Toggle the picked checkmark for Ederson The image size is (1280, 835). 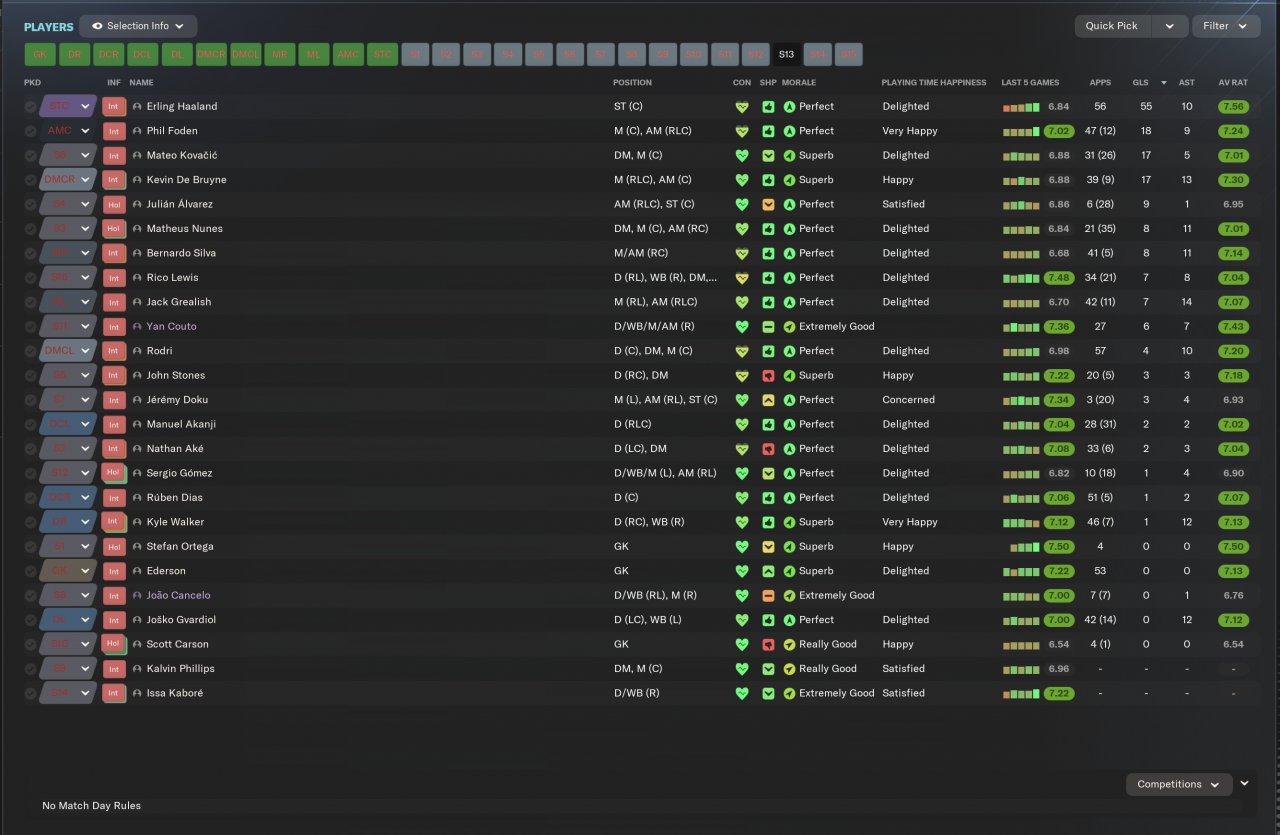pos(31,572)
